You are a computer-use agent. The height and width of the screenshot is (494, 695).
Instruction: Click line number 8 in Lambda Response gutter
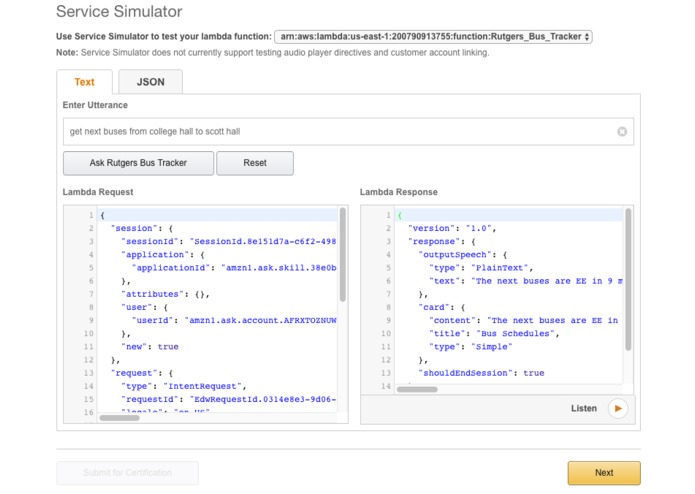tap(386, 308)
